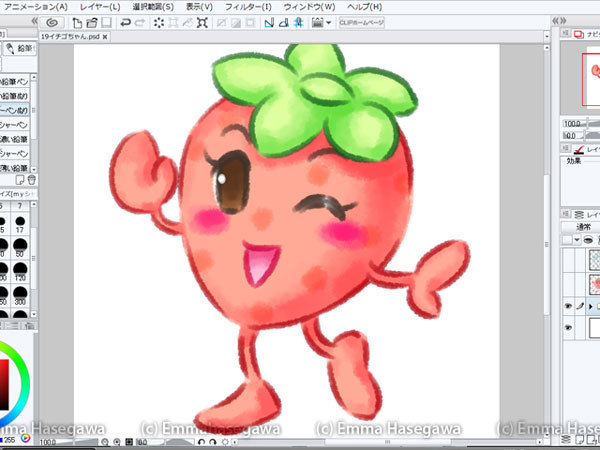The image size is (600, 450).
Task: Collapse the right palette dock with «» arrows
Action: 559,21
